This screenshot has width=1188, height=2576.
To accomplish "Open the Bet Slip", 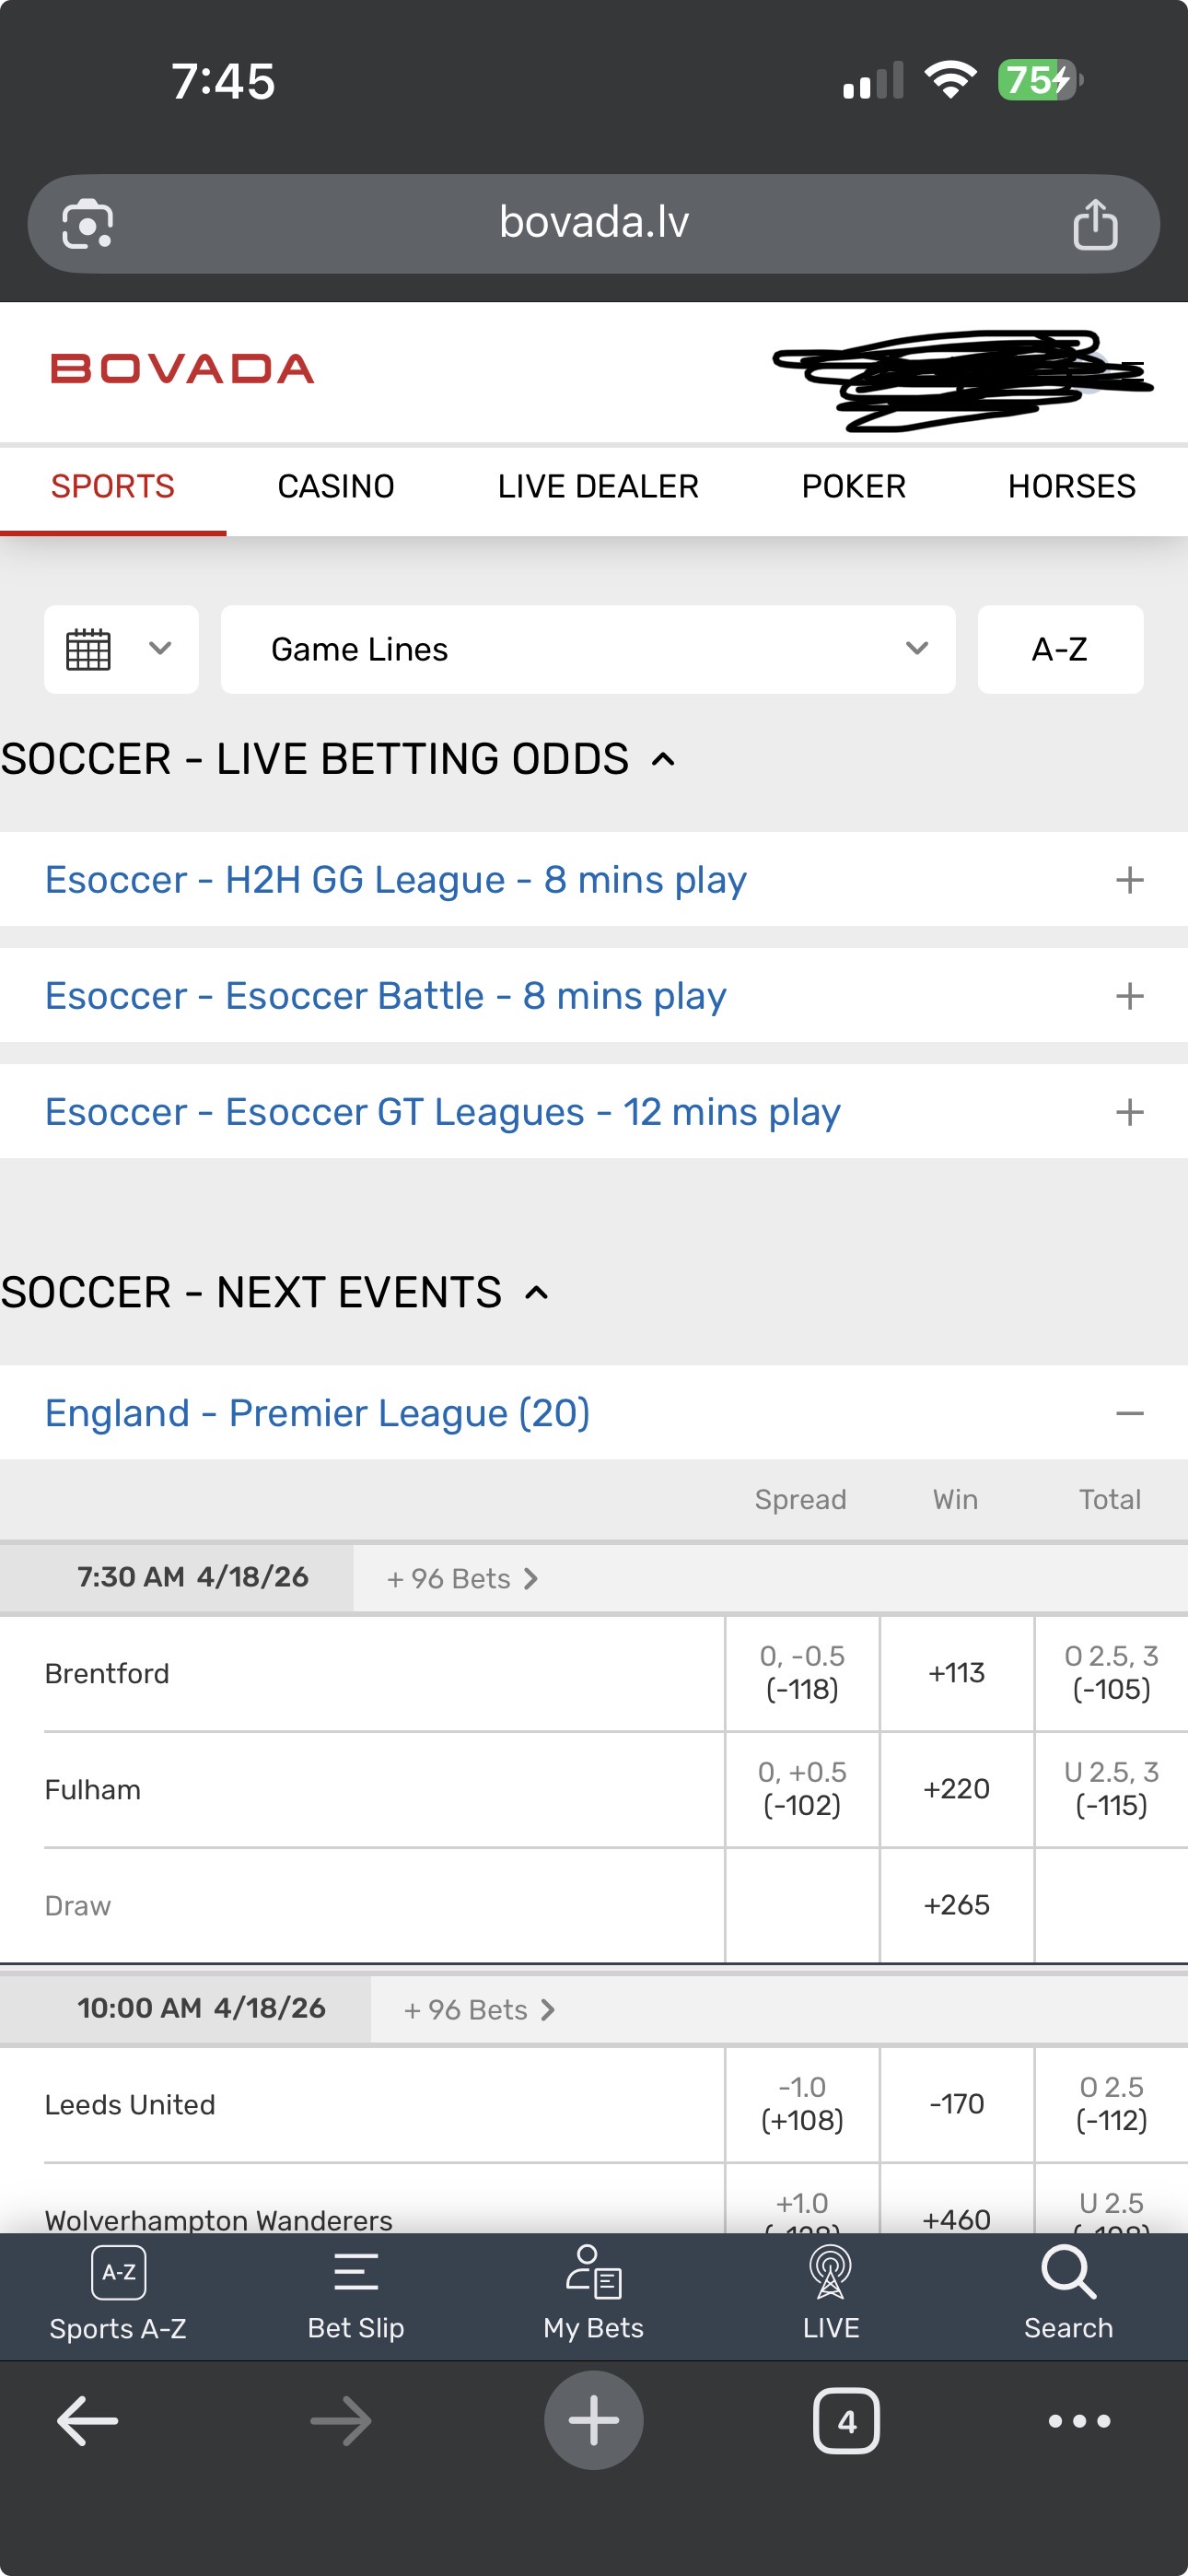I will click(355, 2294).
